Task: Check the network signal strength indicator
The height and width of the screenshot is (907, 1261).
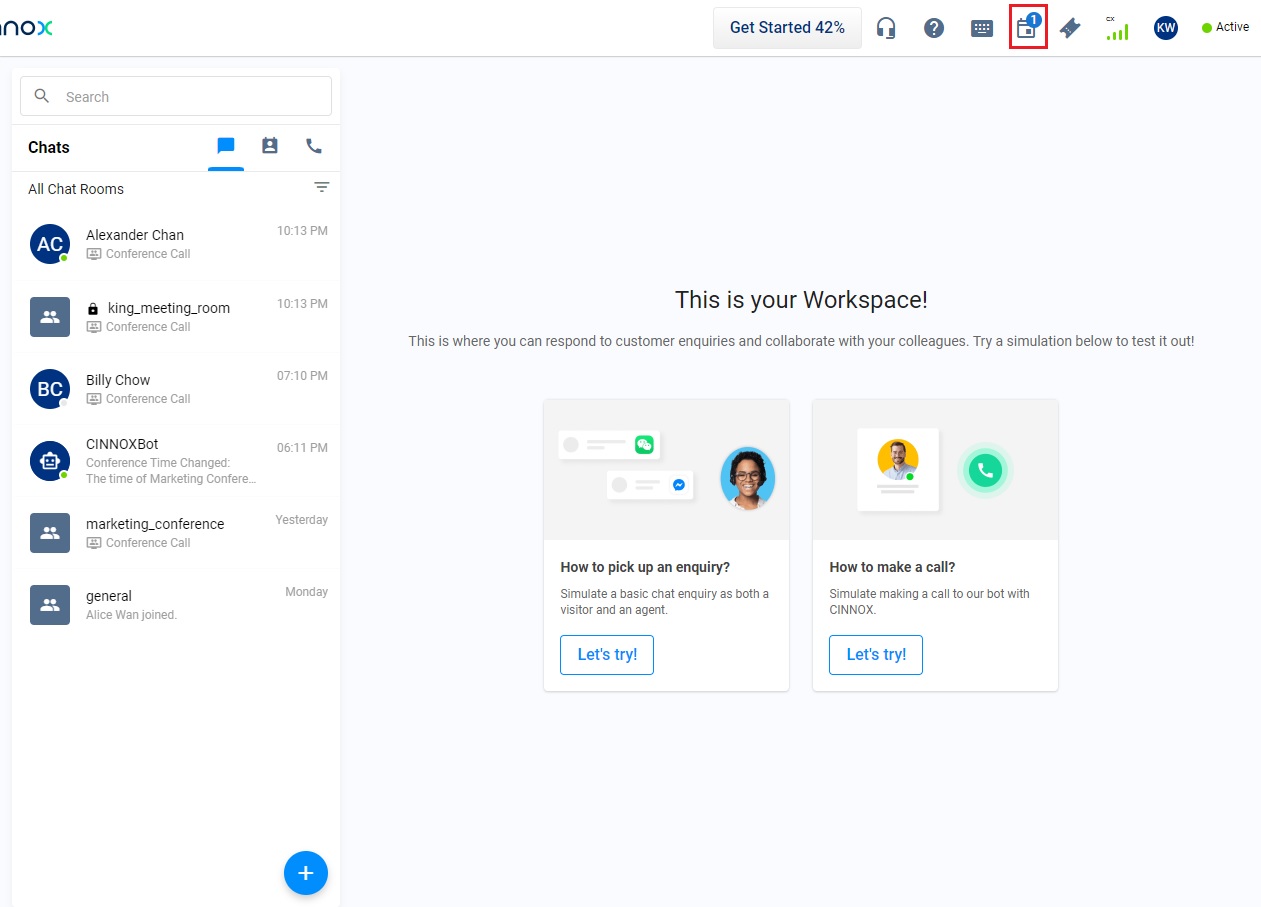Action: tap(1117, 28)
